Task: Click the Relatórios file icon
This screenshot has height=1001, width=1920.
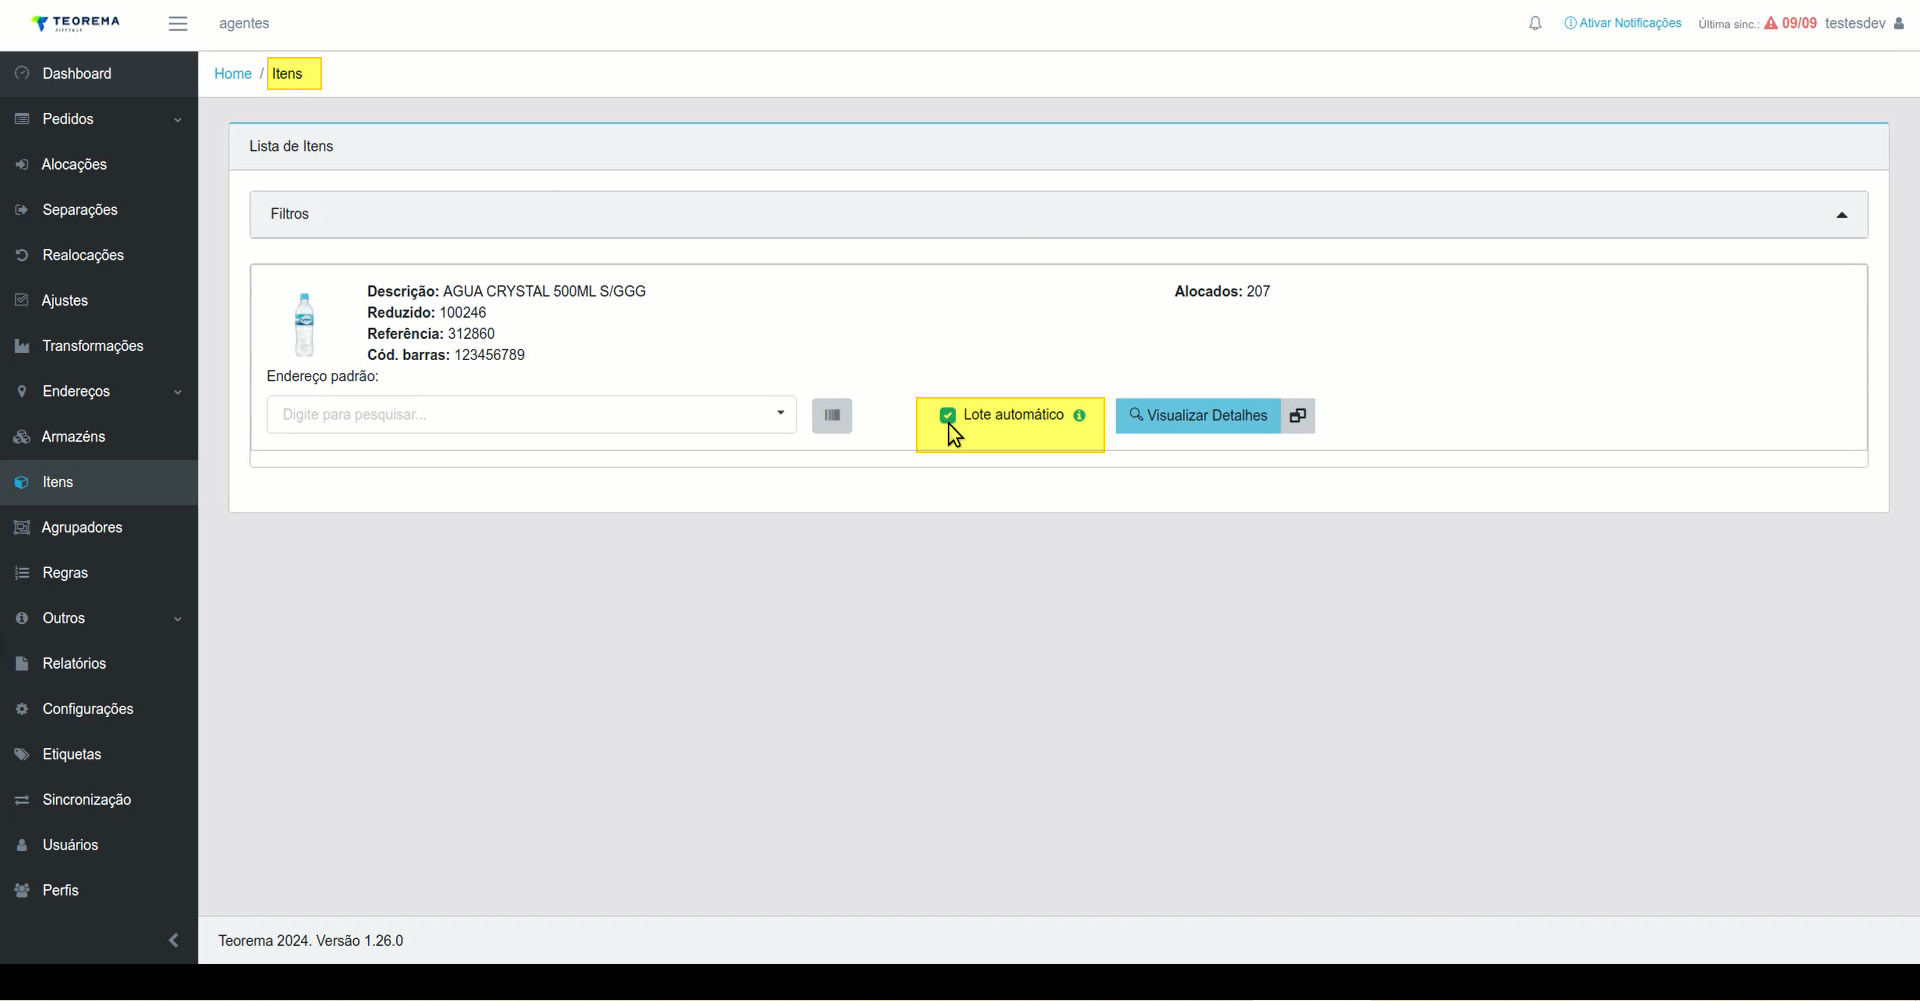Action: (x=22, y=663)
